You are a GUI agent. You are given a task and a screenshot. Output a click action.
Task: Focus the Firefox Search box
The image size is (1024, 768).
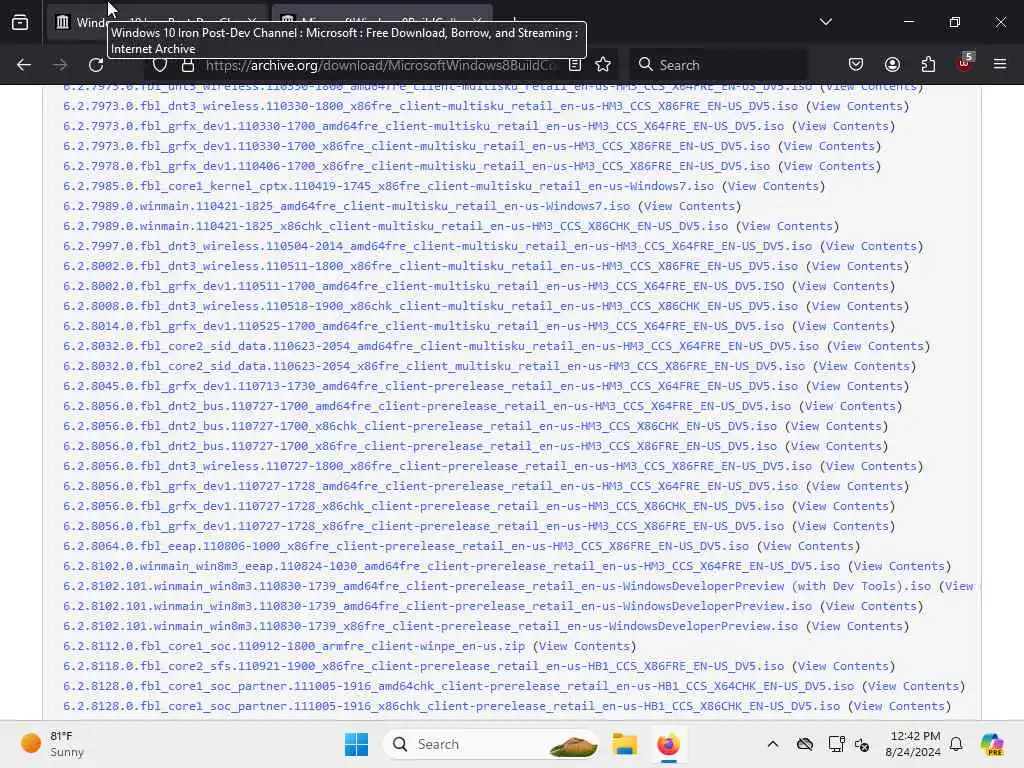click(x=718, y=65)
